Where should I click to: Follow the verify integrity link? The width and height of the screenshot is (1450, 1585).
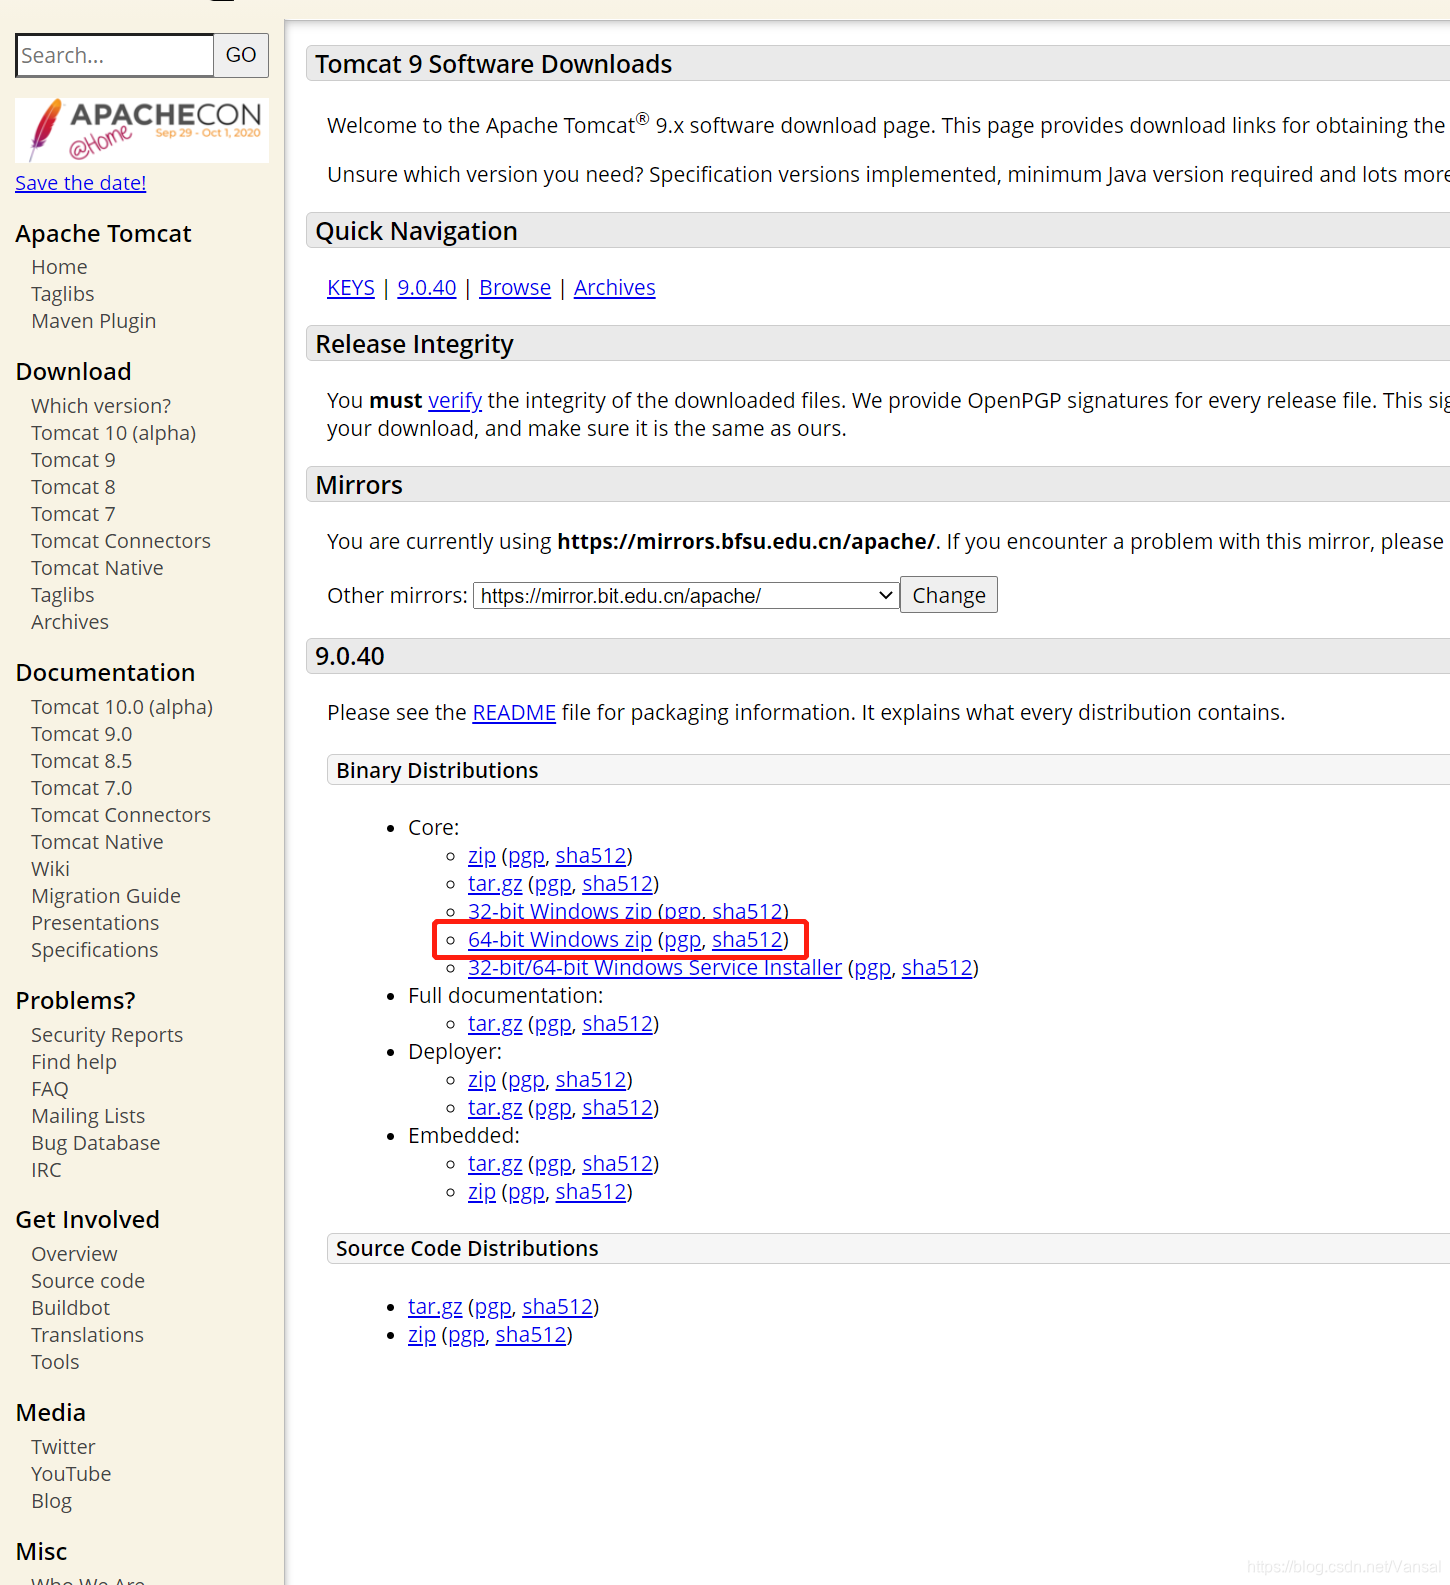[455, 401]
